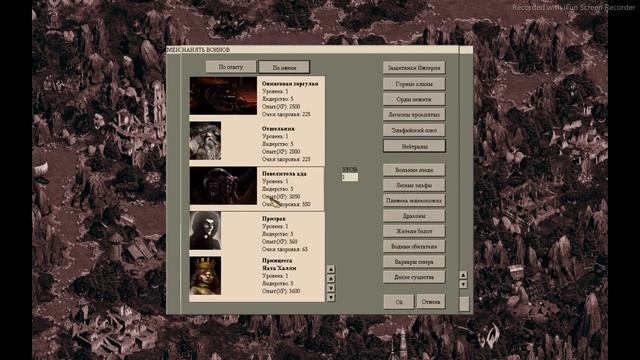Click the Повелитель ада unit name
This screenshot has width=640, height=360.
pyautogui.click(x=284, y=173)
